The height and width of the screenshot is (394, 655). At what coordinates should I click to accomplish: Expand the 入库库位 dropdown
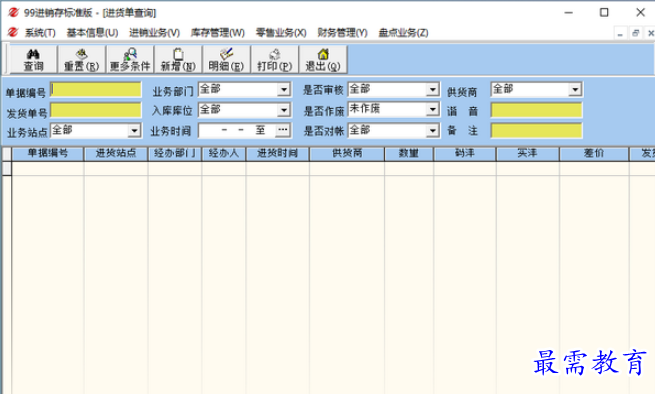[284, 110]
